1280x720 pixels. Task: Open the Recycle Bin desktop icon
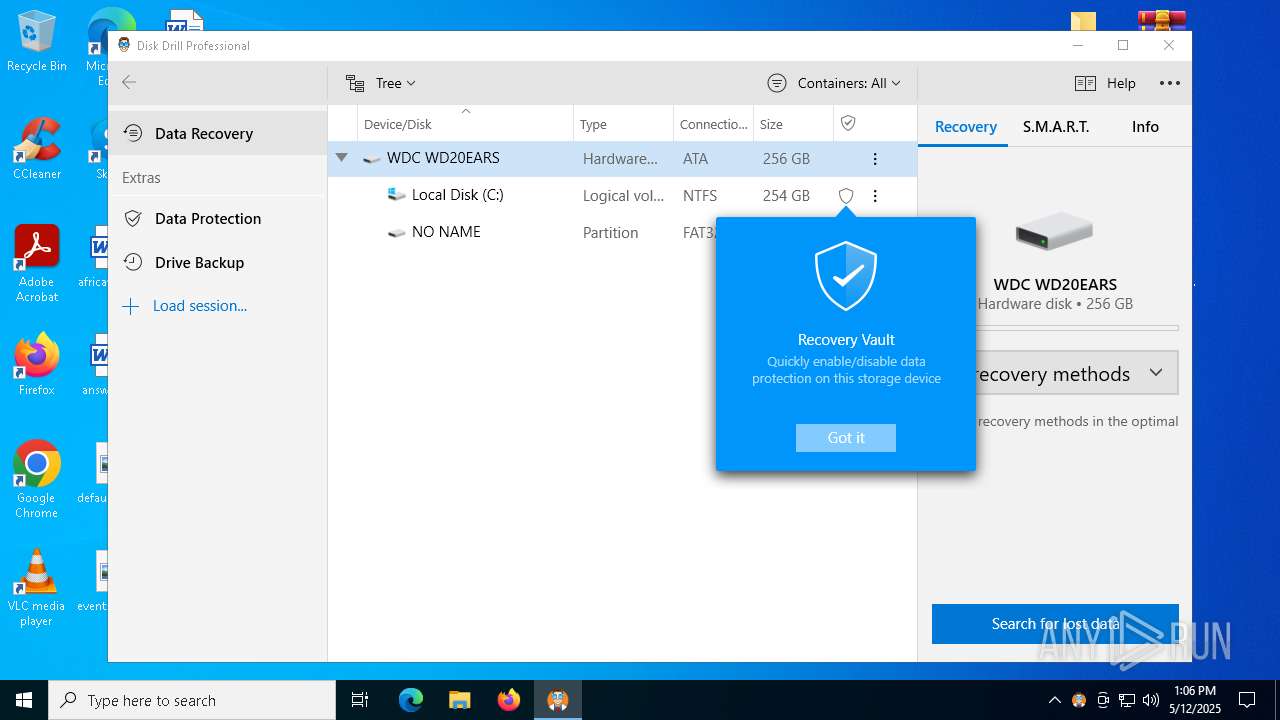tap(37, 41)
